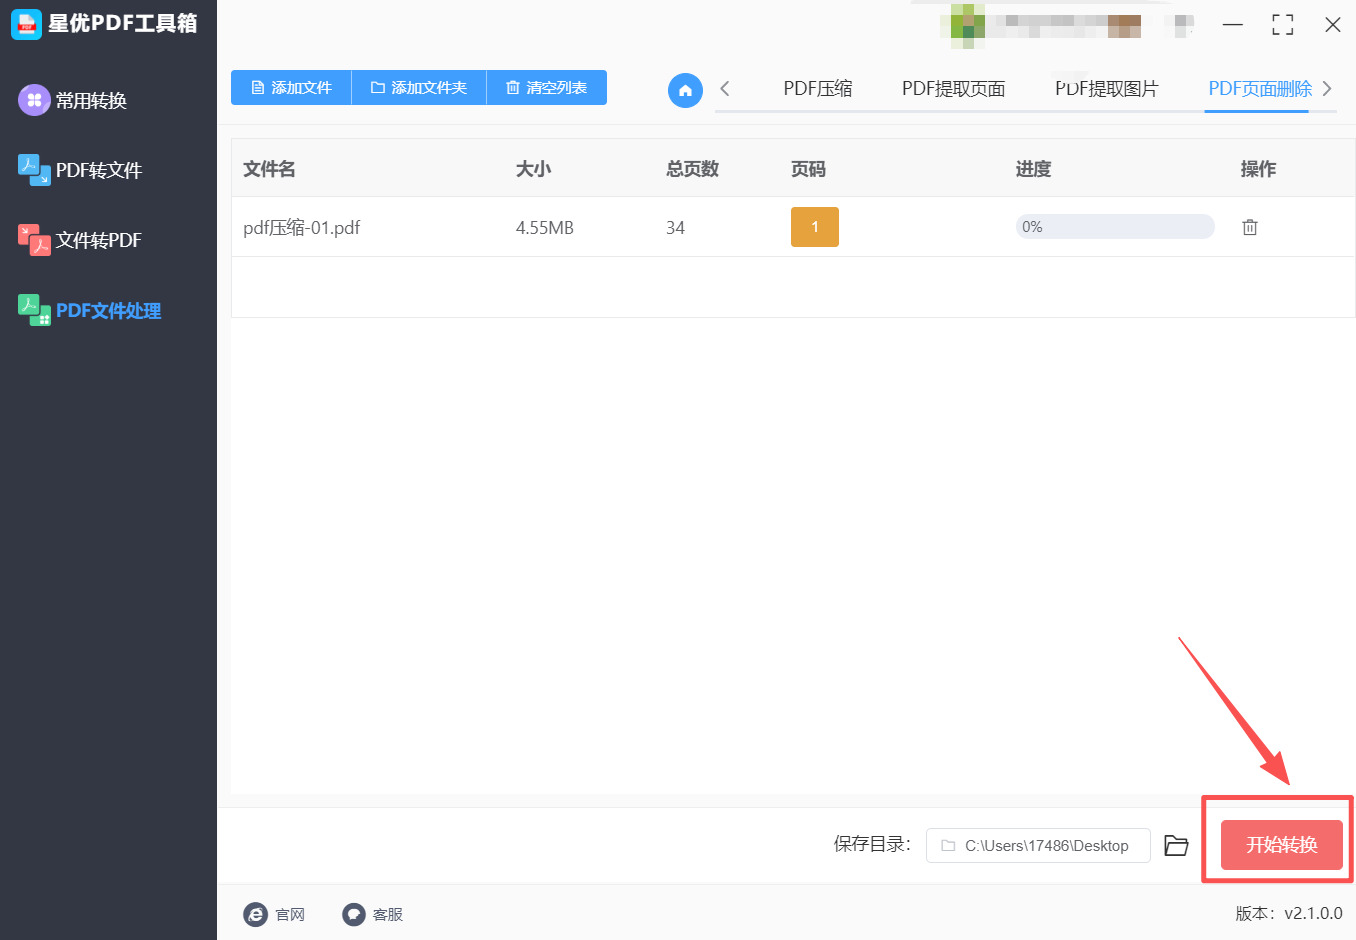Image resolution: width=1356 pixels, height=940 pixels.
Task: Switch to the PDF压缩 tab
Action: click(817, 88)
